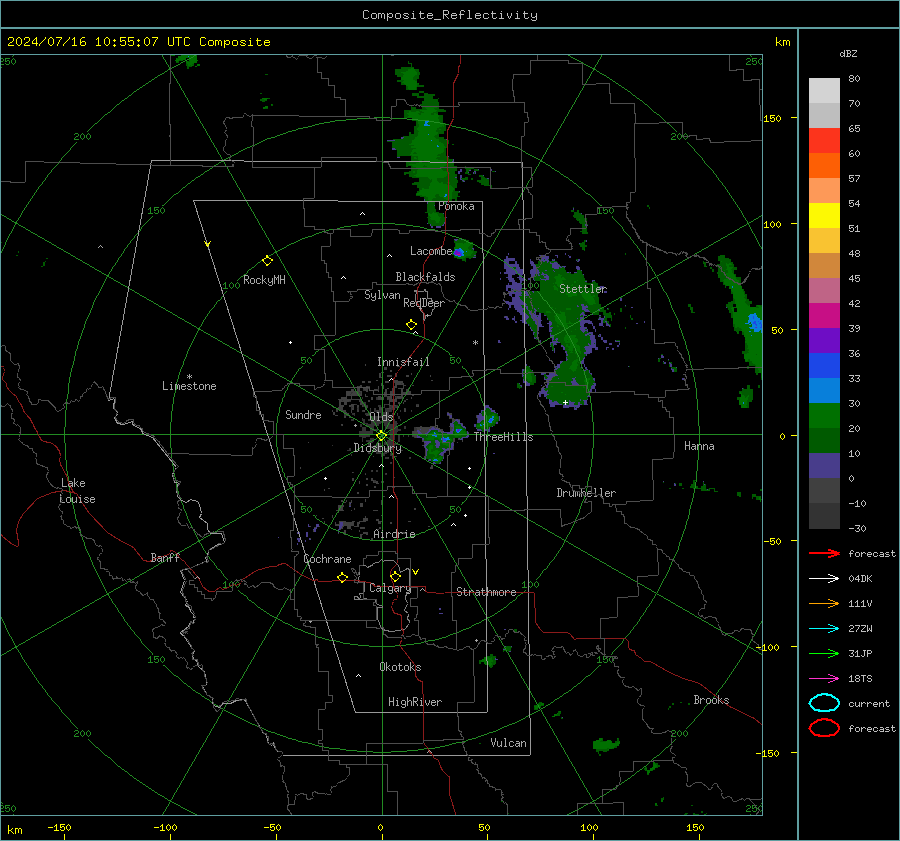
Task: Select the bright green 20–30 dBZ swatch
Action: [824, 416]
